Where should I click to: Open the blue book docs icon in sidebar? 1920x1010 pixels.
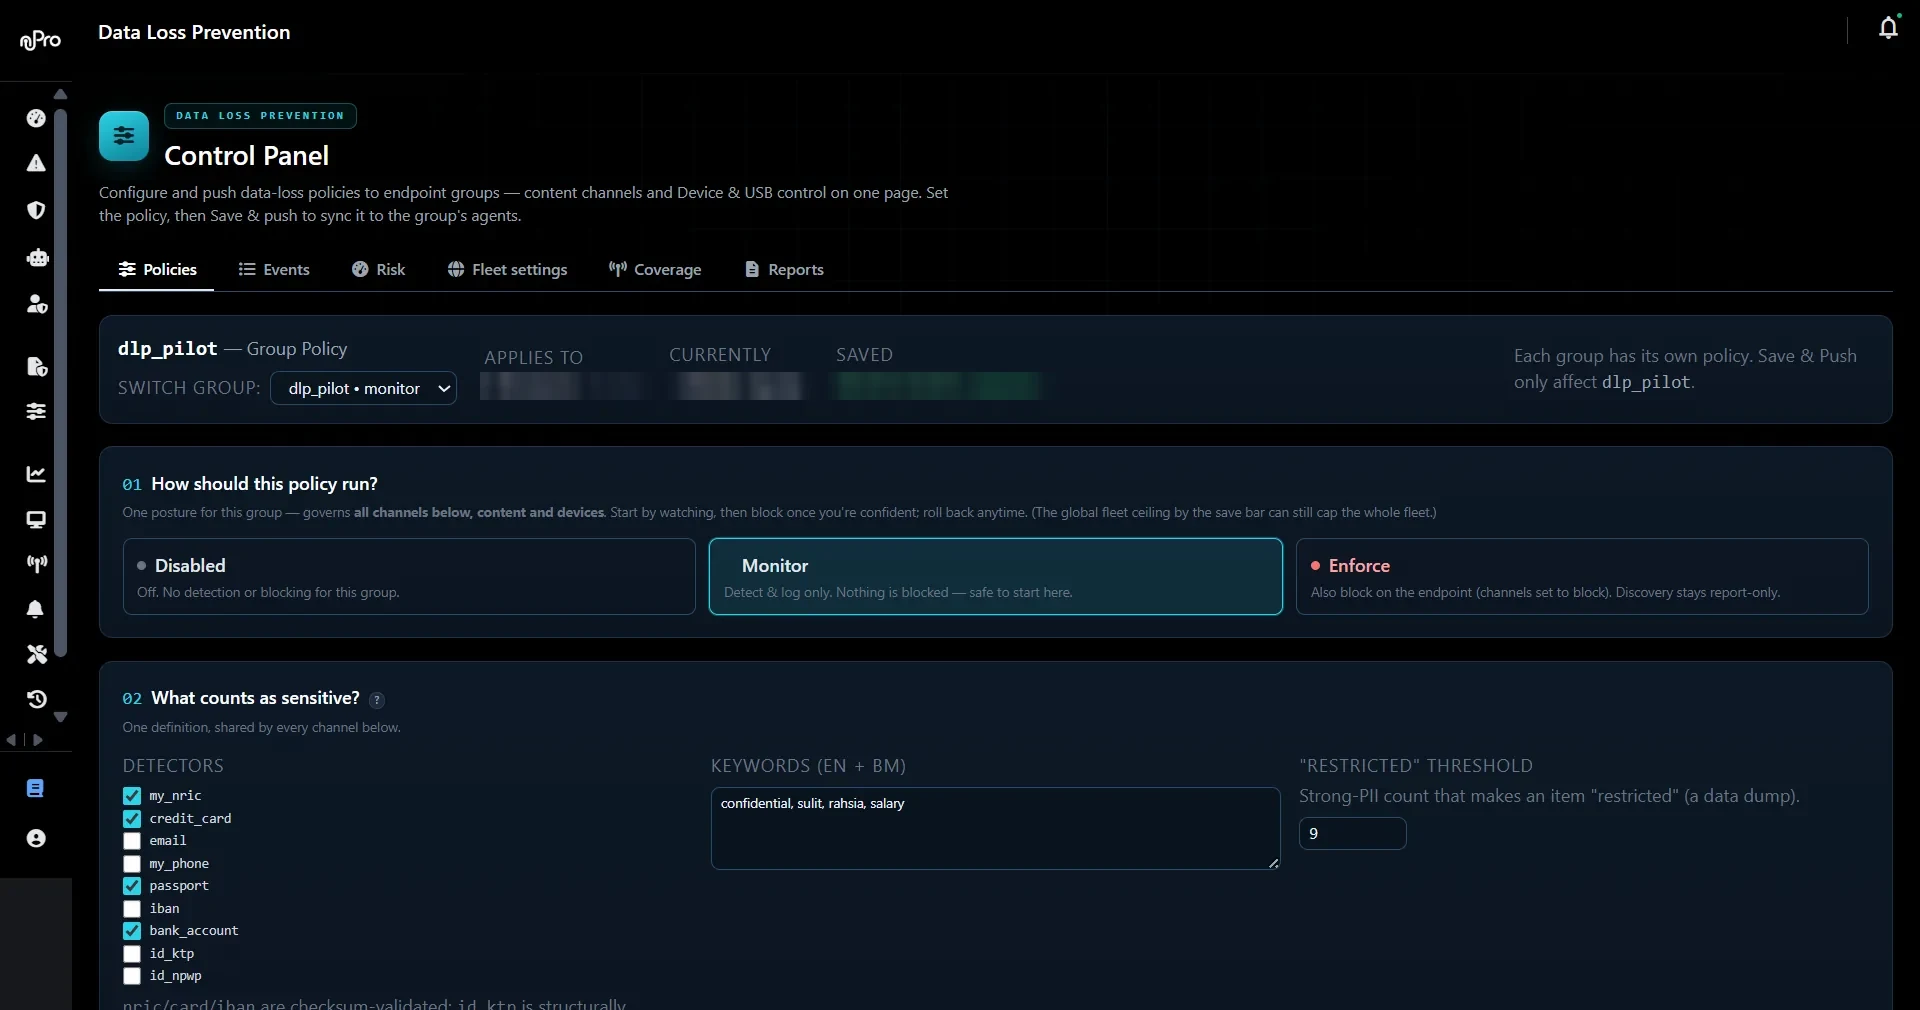[35, 789]
